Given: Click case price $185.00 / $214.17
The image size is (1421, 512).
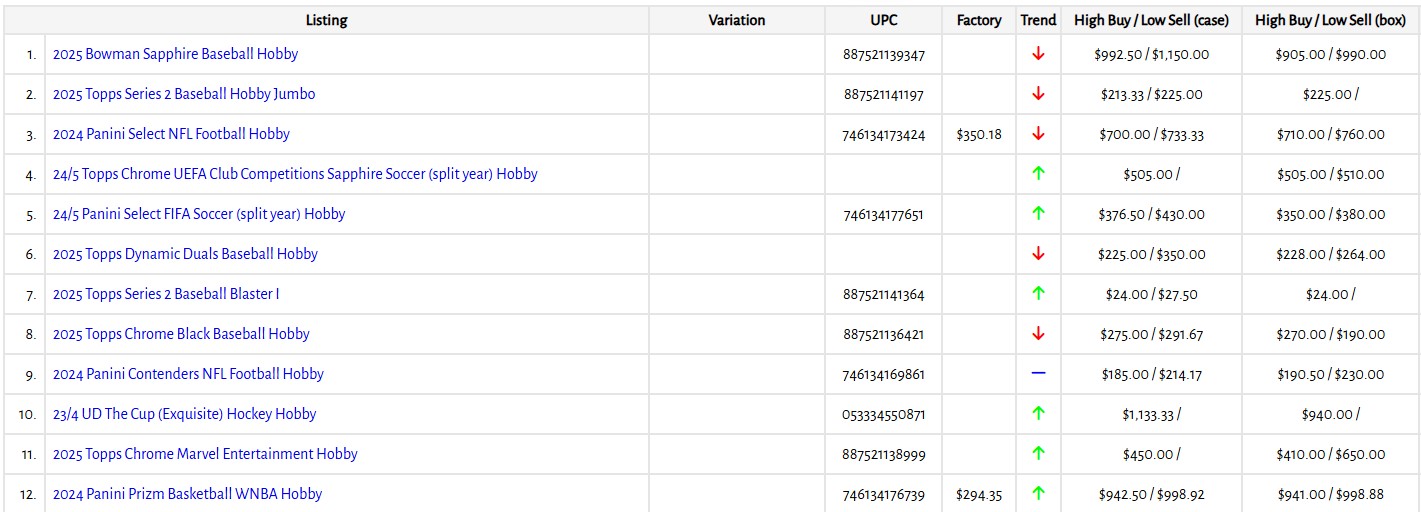Looking at the screenshot, I should [x=1152, y=375].
